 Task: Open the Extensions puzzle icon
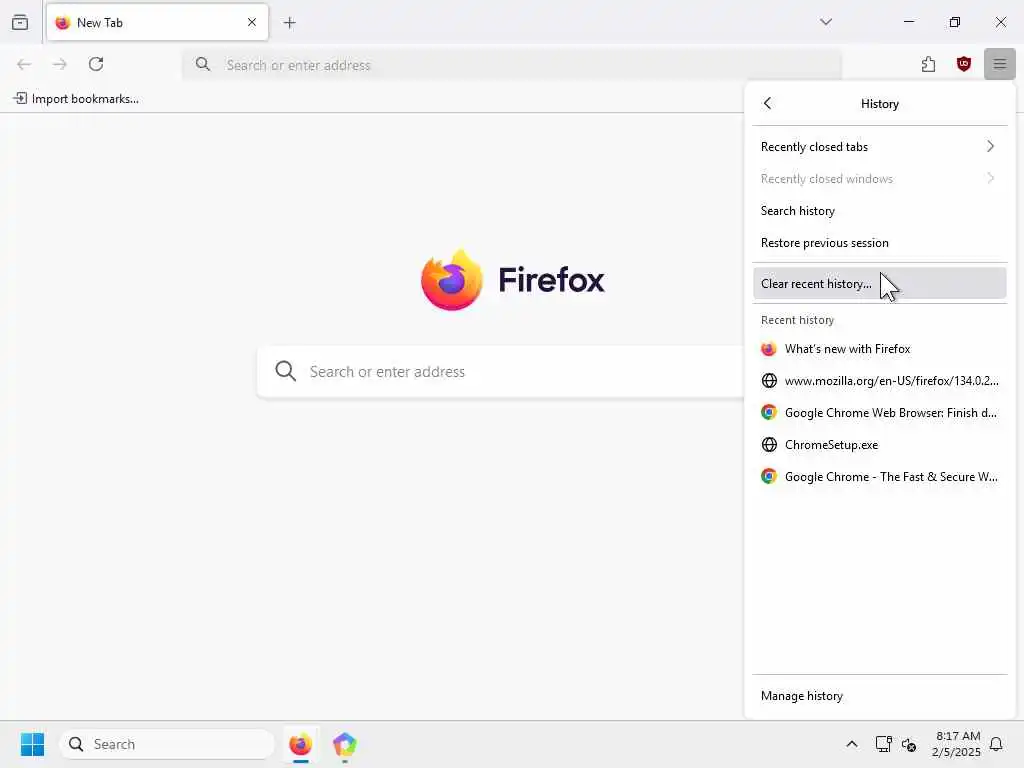[928, 64]
